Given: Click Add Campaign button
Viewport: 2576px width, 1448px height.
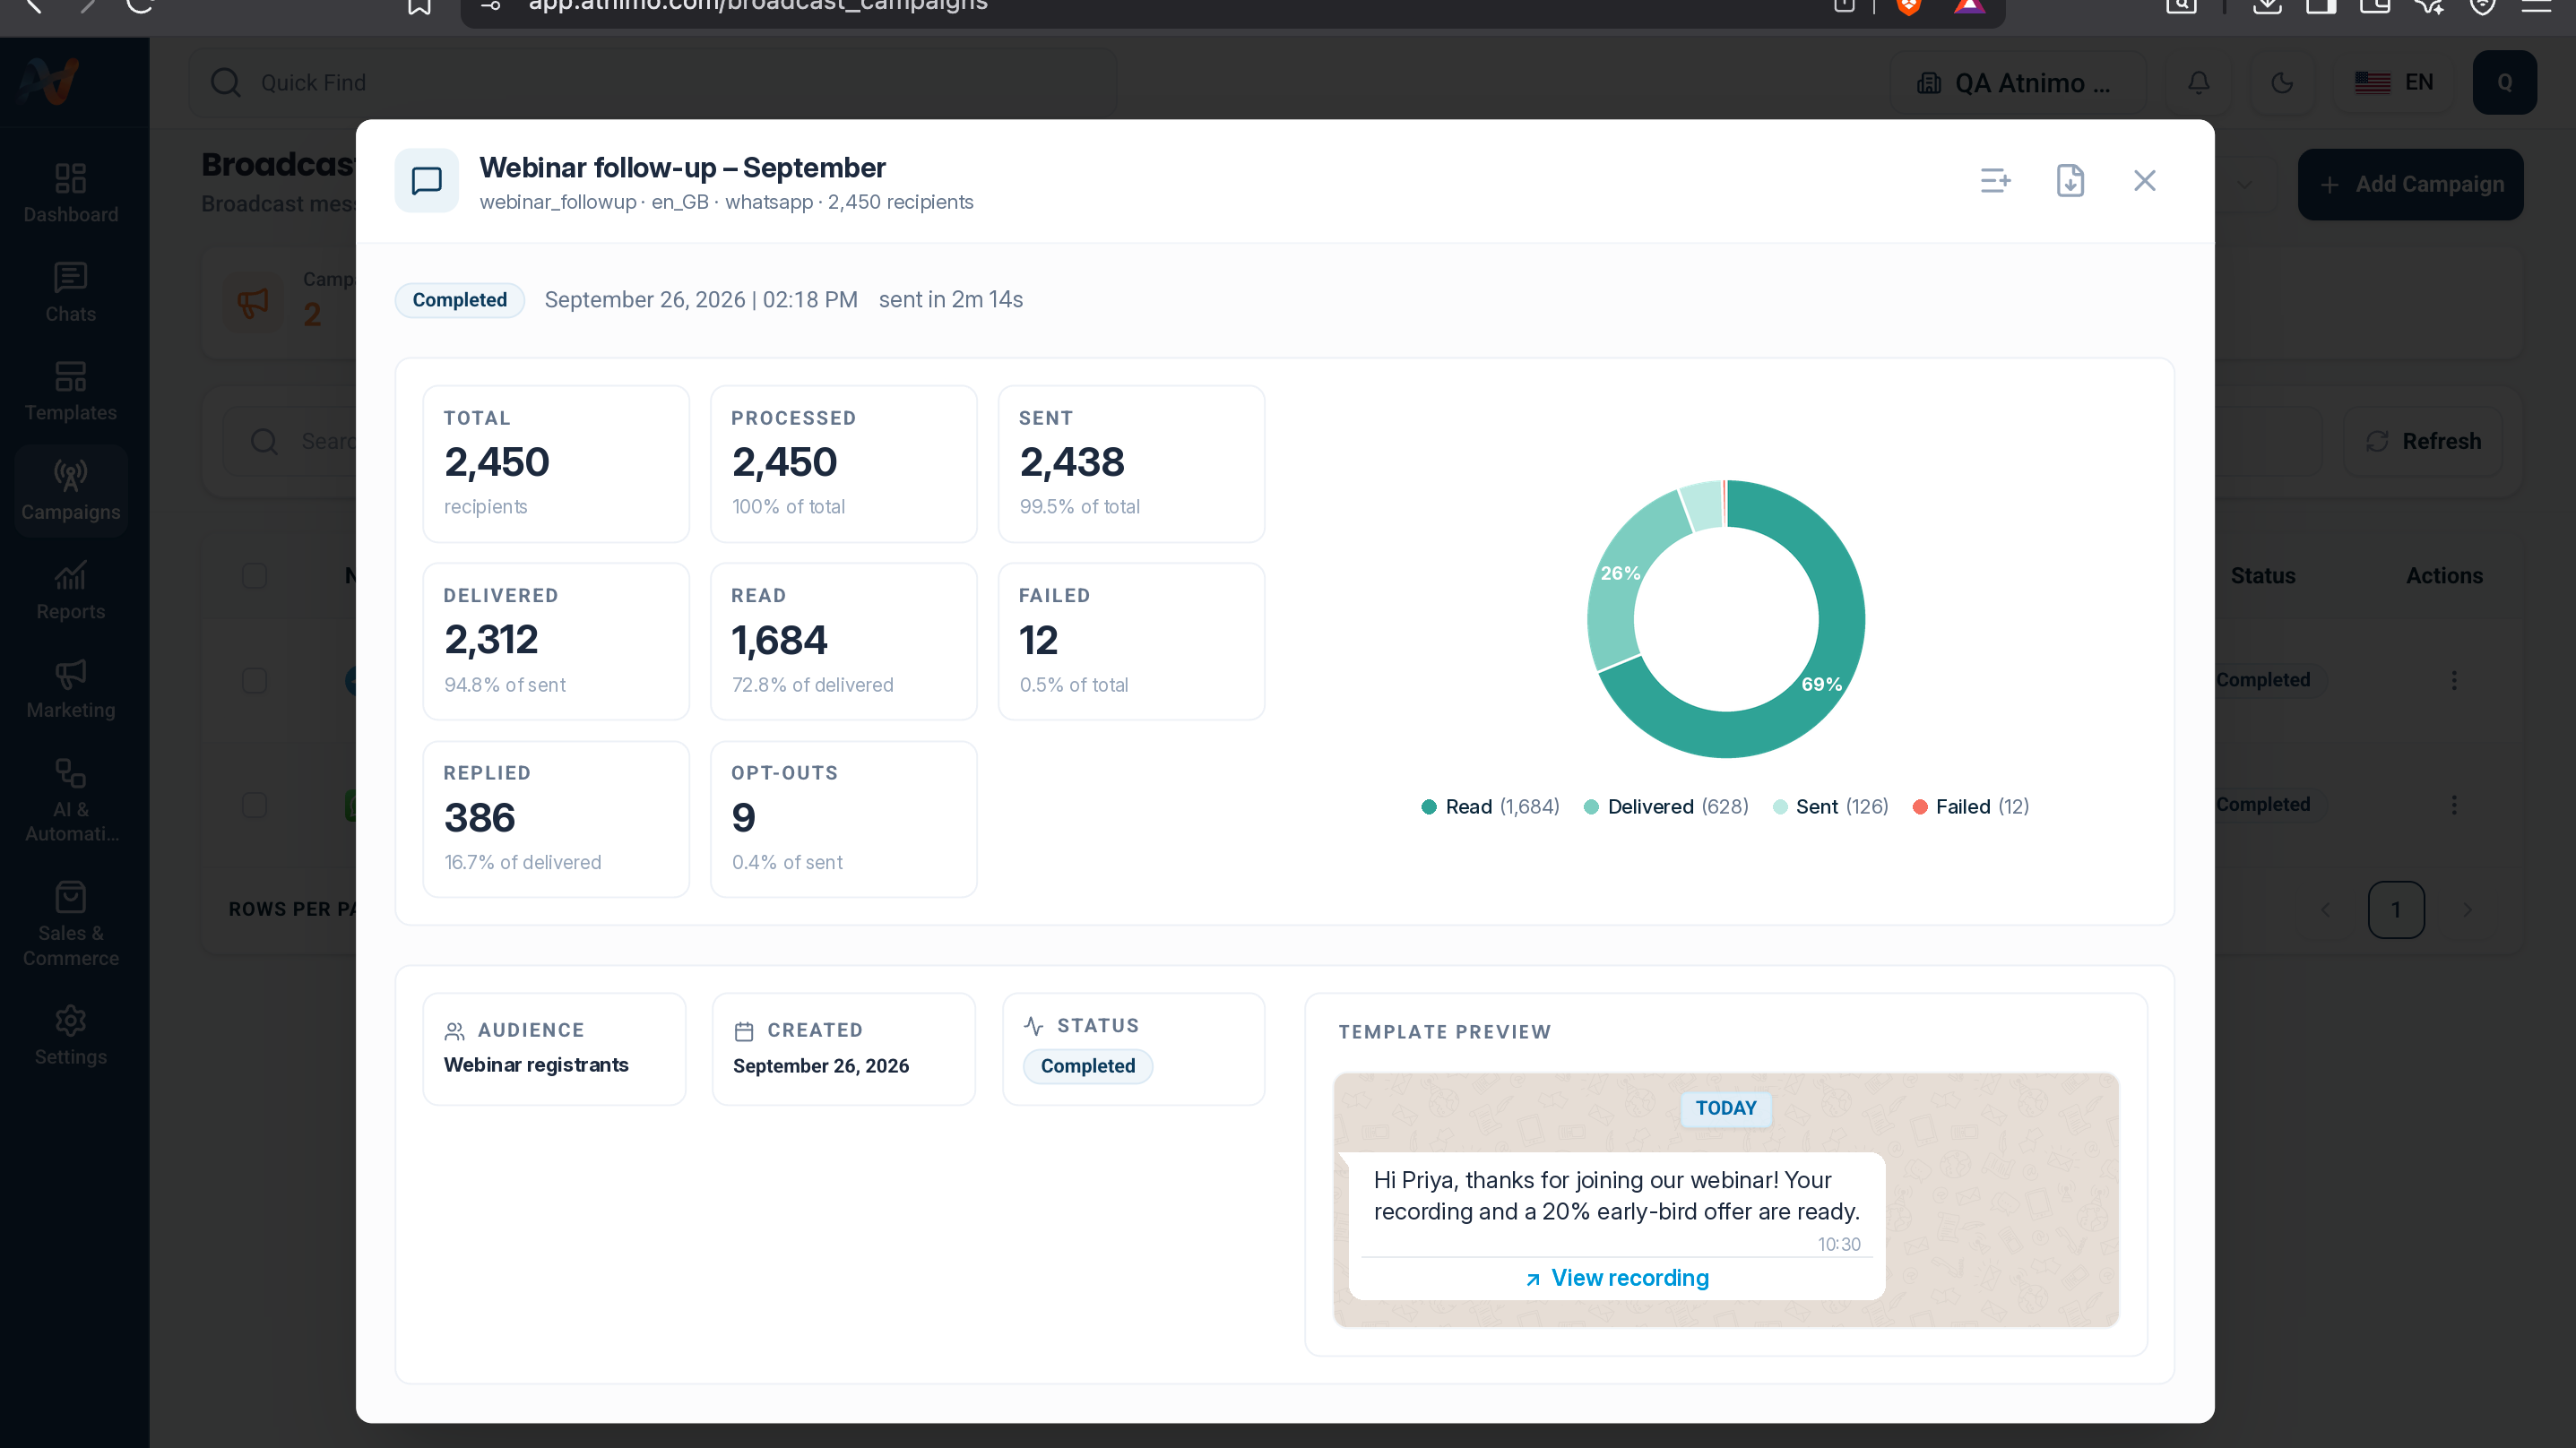Looking at the screenshot, I should [2410, 185].
